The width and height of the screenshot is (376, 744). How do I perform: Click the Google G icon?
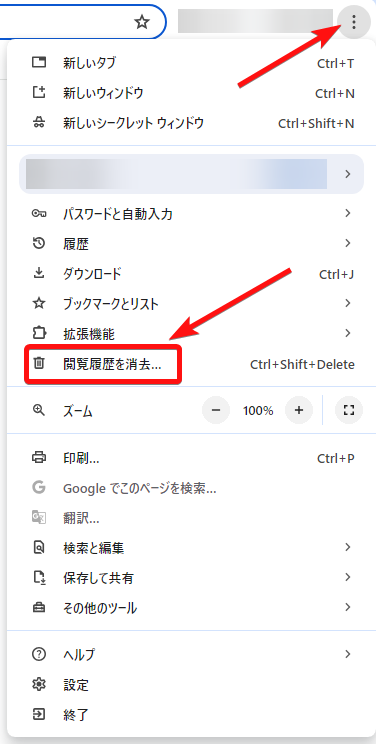pos(39,487)
